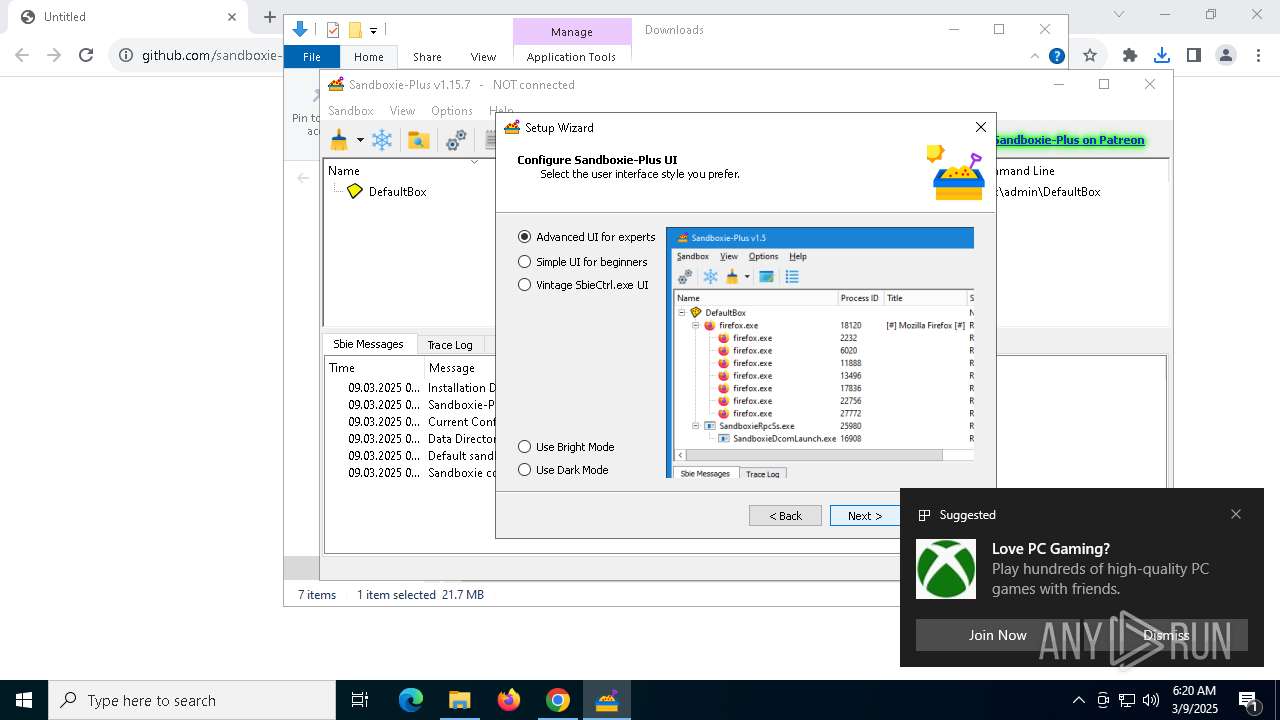Select Advanced UI for experts option
The image size is (1280, 720).
coord(586,237)
